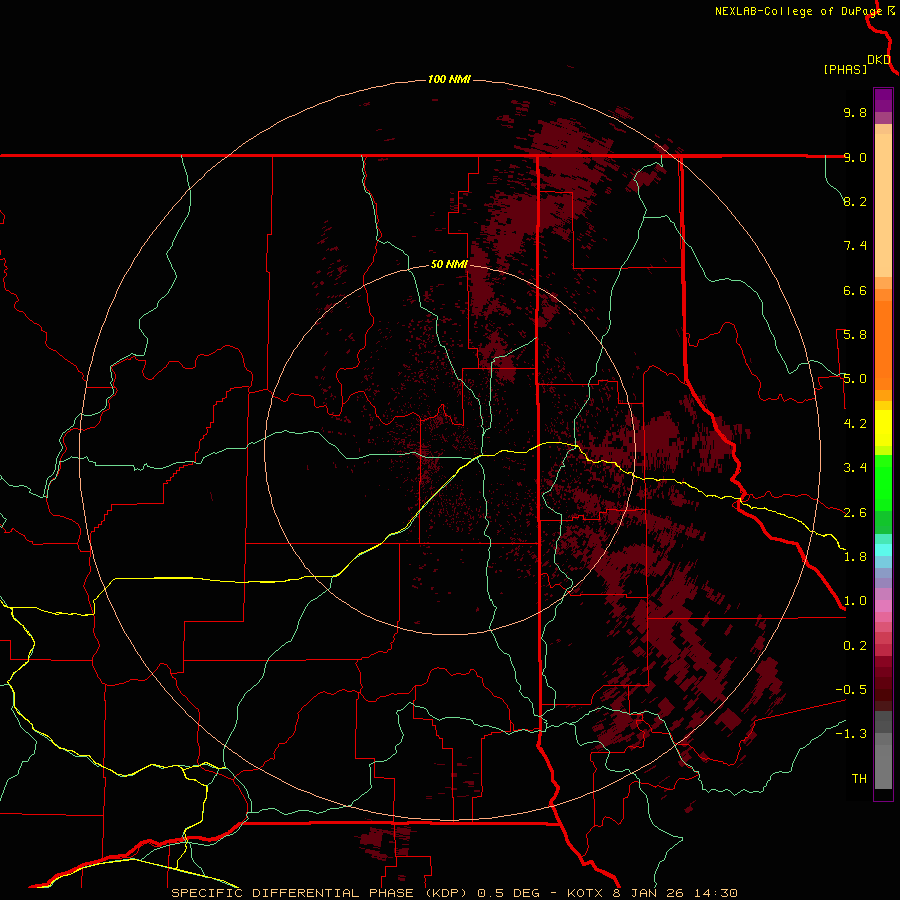Image resolution: width=900 pixels, height=900 pixels.
Task: Click the [PHAS] legend heading
Action: pyautogui.click(x=845, y=69)
